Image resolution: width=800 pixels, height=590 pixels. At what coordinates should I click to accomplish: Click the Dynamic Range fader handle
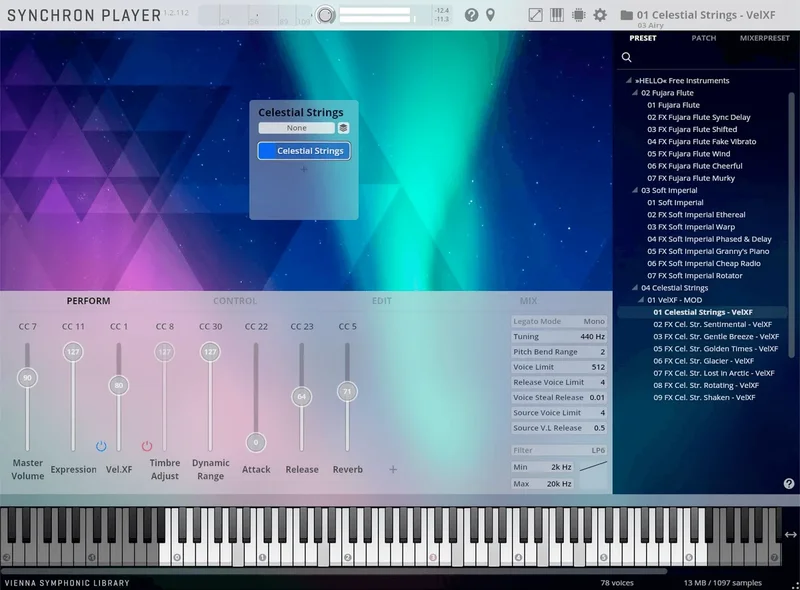210,352
